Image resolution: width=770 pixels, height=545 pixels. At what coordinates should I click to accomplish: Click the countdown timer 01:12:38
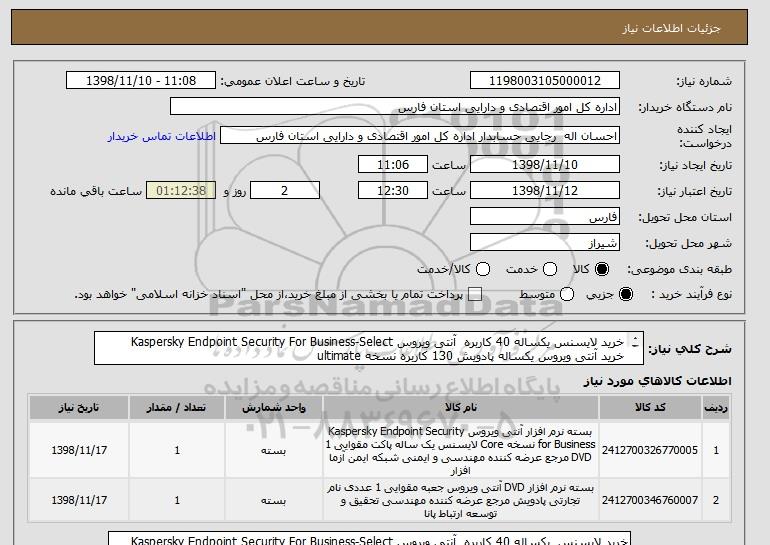tap(181, 191)
